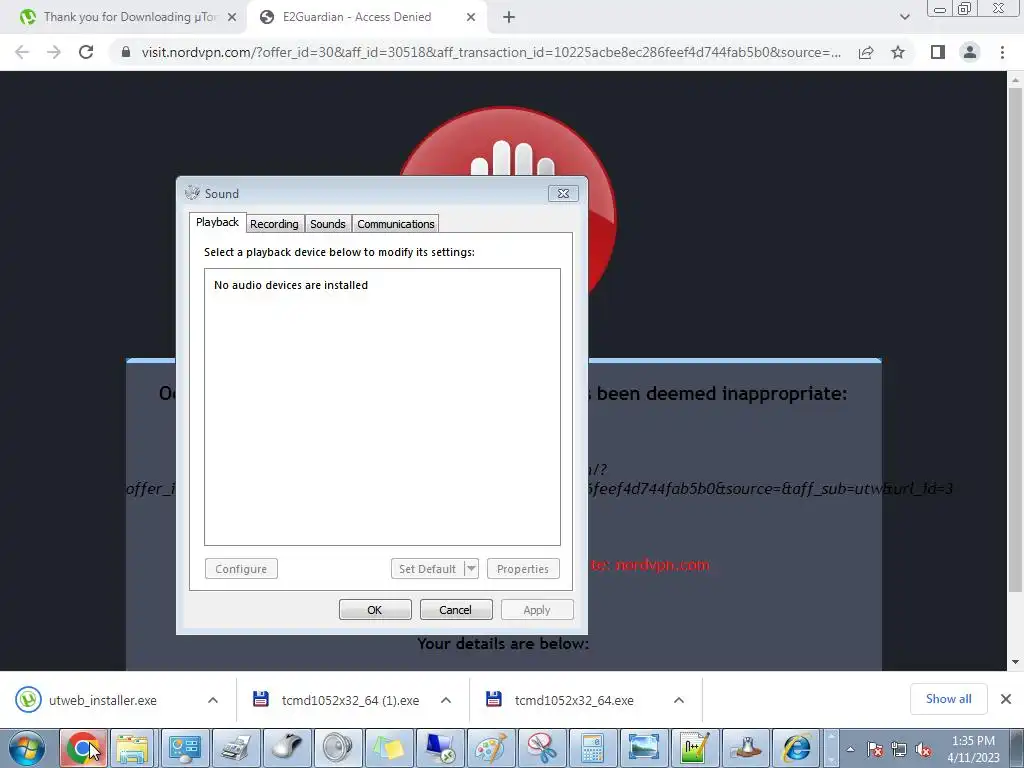Click 'No audio devices are installed' text
This screenshot has height=768, width=1024.
click(291, 285)
